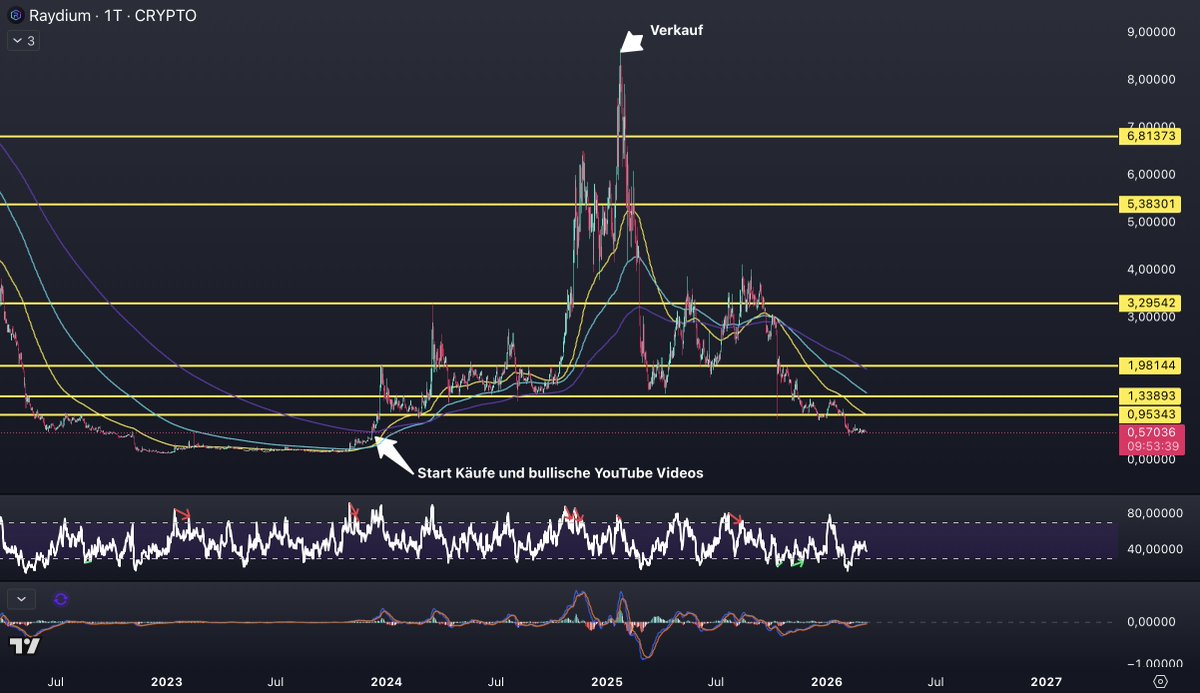Screen dimensions: 1200x693
Task: Click the 2023 label on time axis
Action: (x=165, y=681)
